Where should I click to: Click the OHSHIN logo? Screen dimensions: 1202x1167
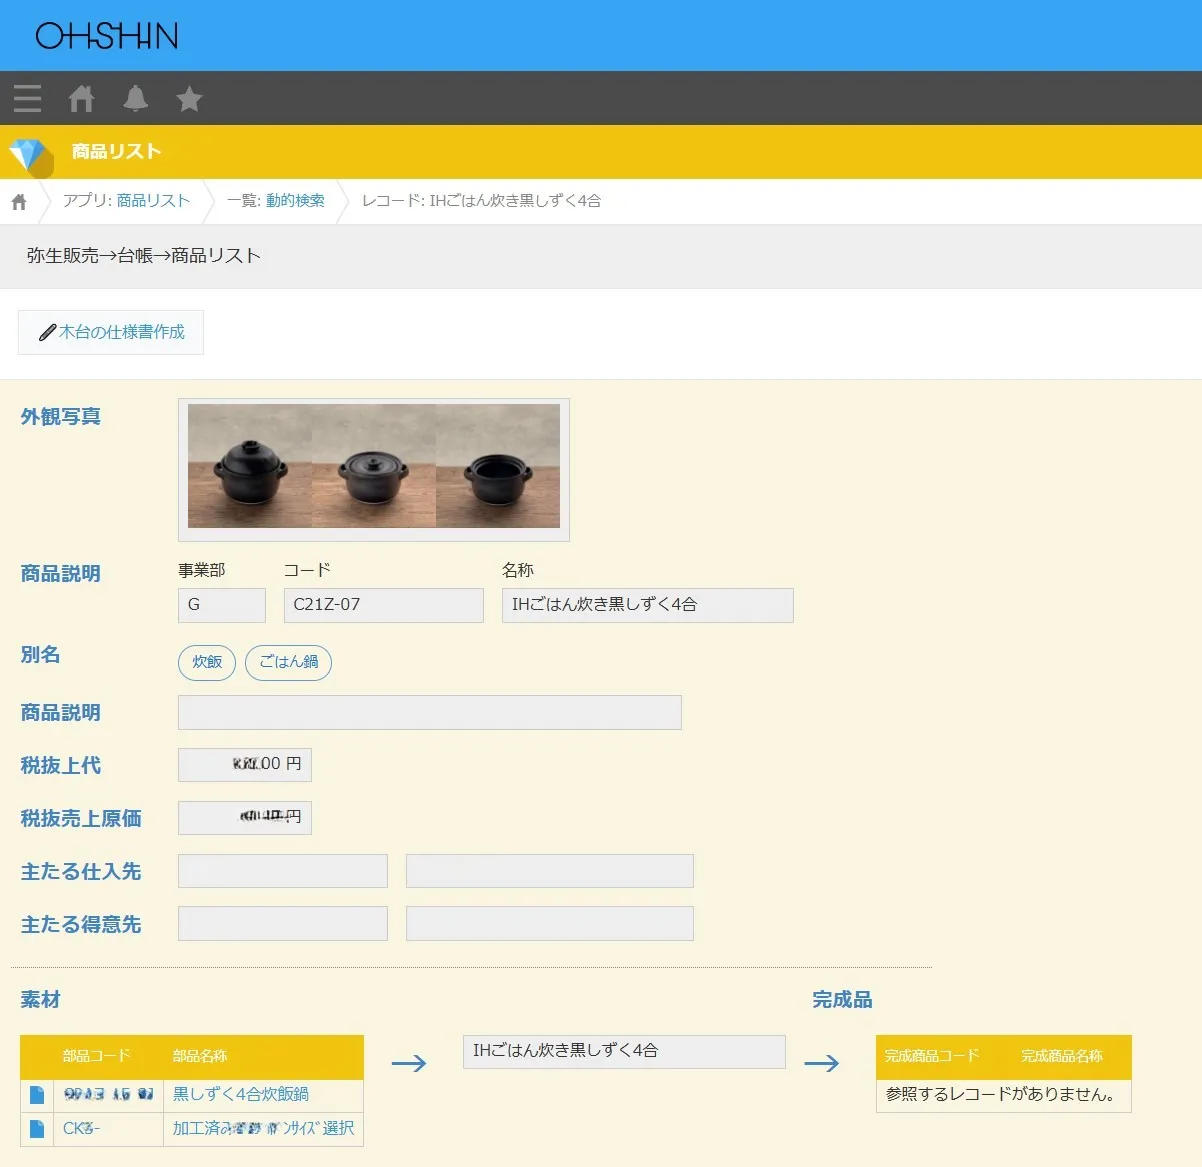[106, 36]
